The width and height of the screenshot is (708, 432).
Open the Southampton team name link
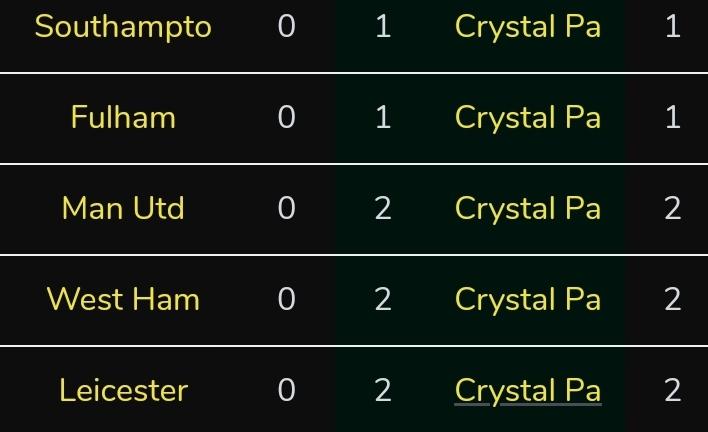click(123, 27)
